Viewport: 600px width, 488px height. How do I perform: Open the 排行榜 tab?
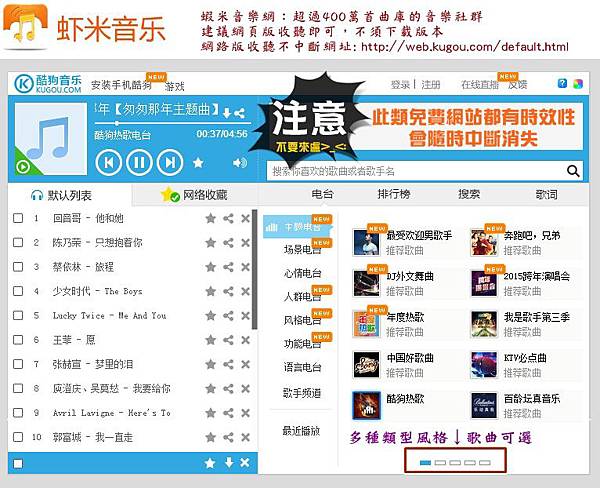[394, 194]
